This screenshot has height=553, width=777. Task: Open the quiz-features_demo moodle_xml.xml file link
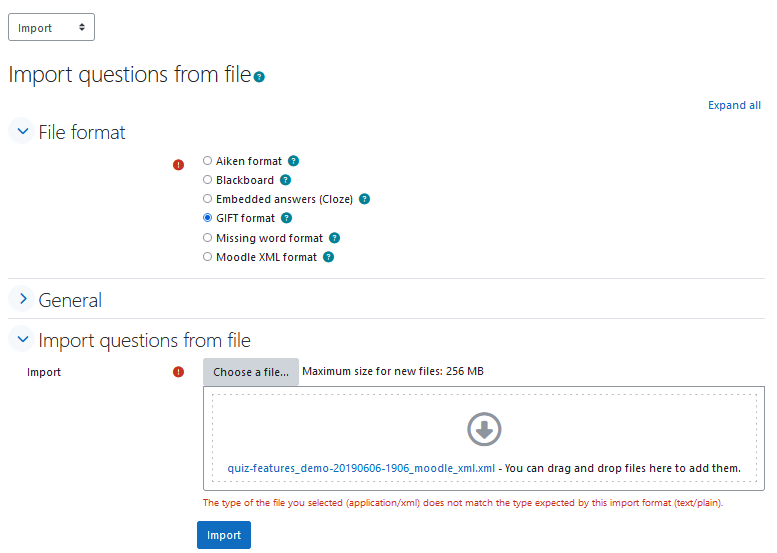click(361, 468)
